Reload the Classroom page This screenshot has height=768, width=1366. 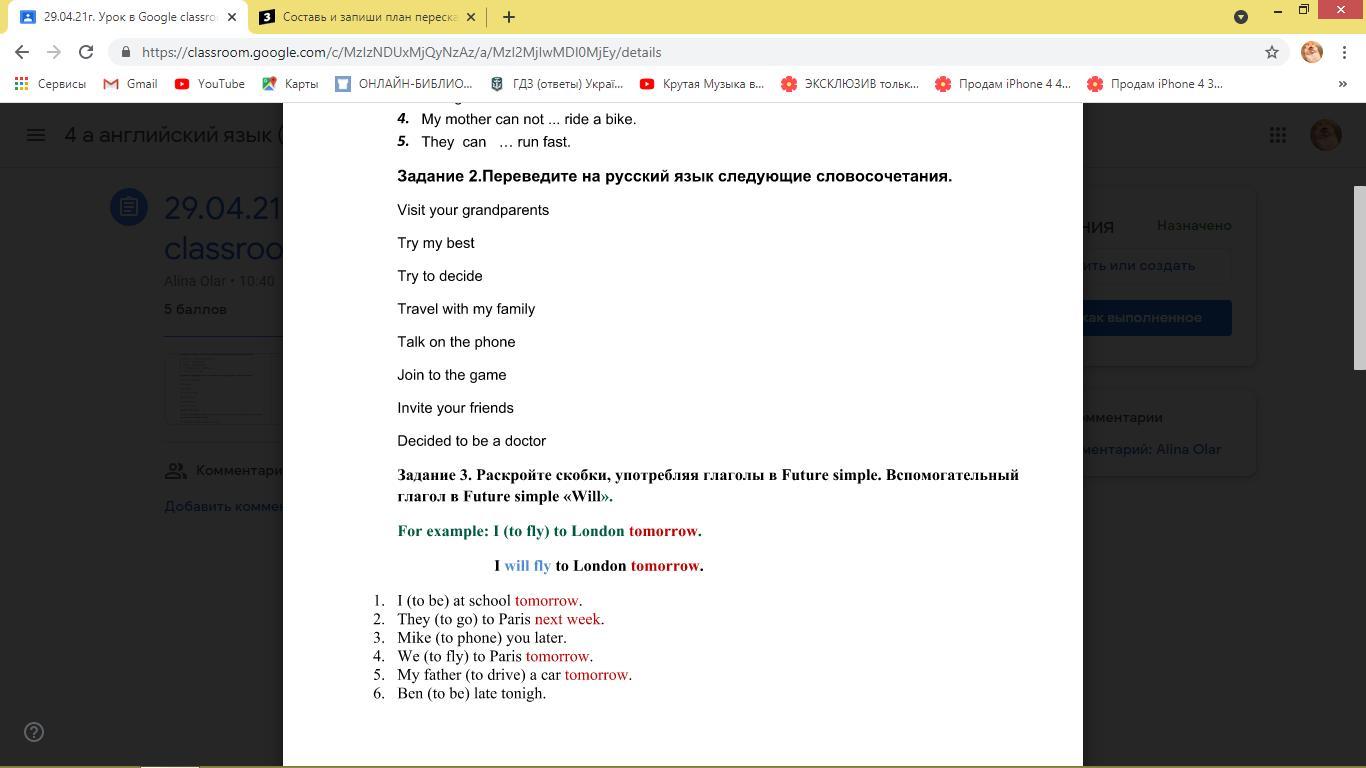tap(86, 52)
